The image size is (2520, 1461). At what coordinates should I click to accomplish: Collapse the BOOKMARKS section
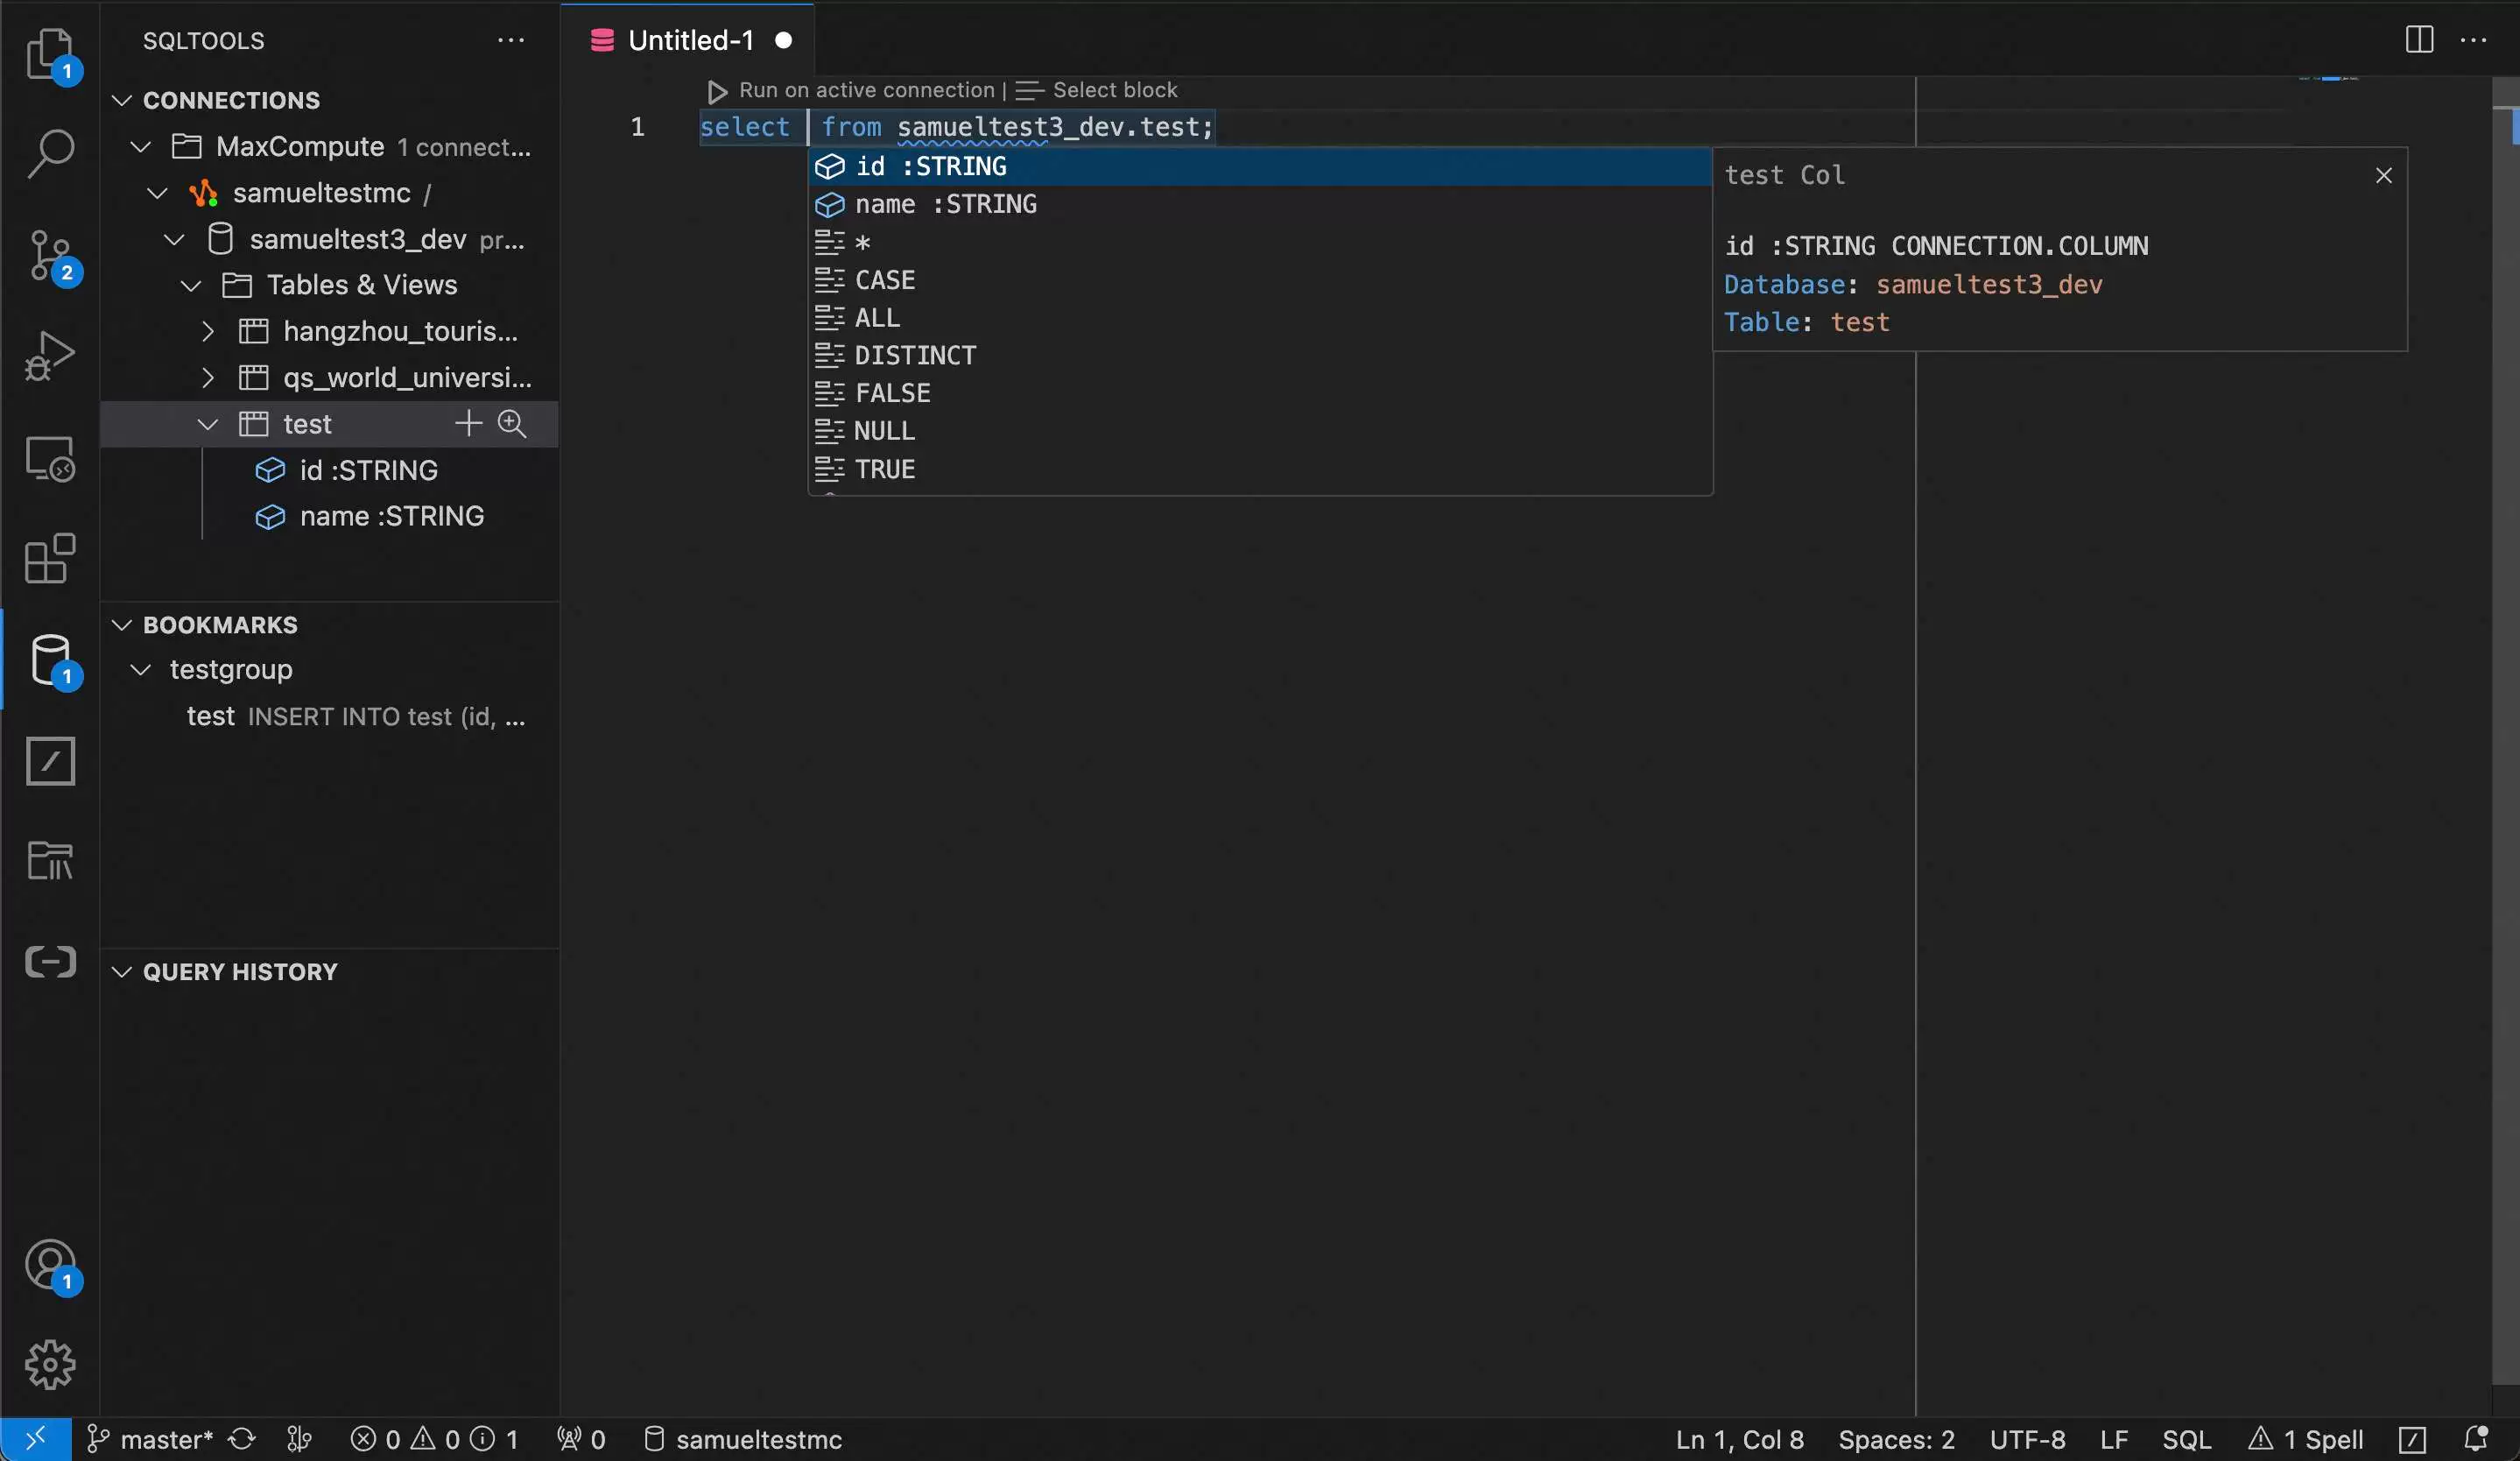122,625
